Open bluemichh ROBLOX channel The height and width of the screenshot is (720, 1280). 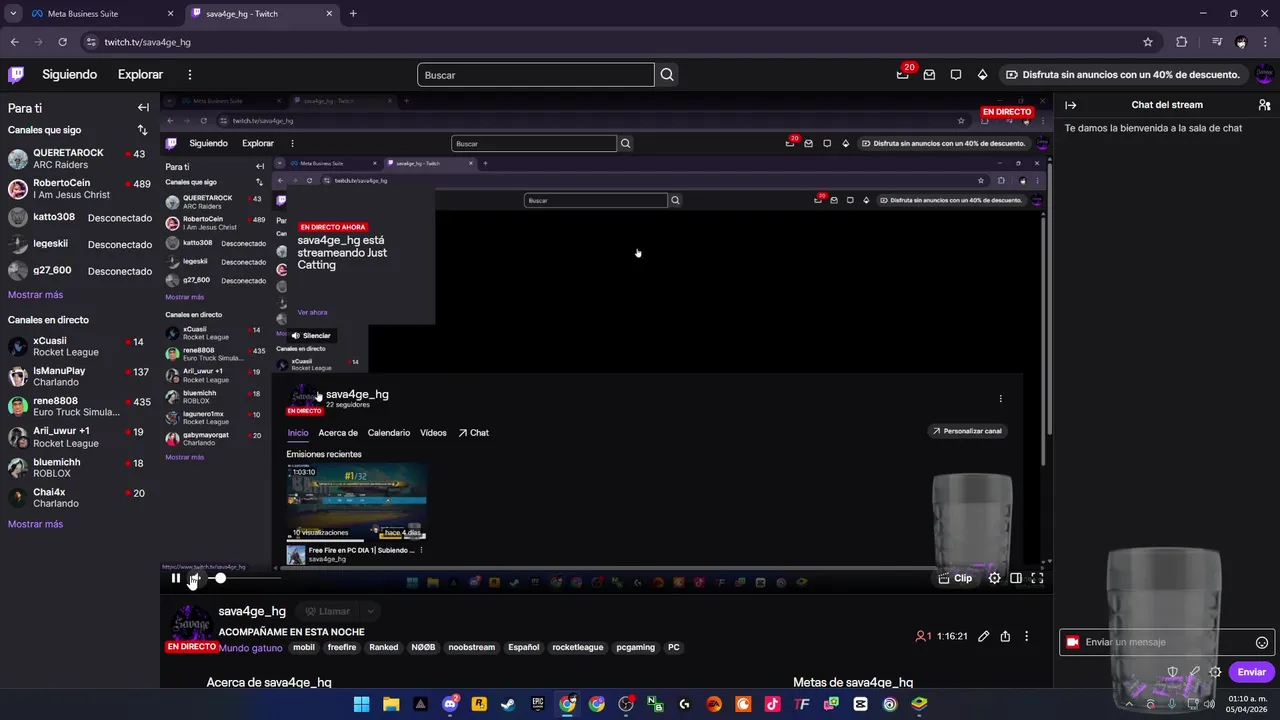coord(80,468)
